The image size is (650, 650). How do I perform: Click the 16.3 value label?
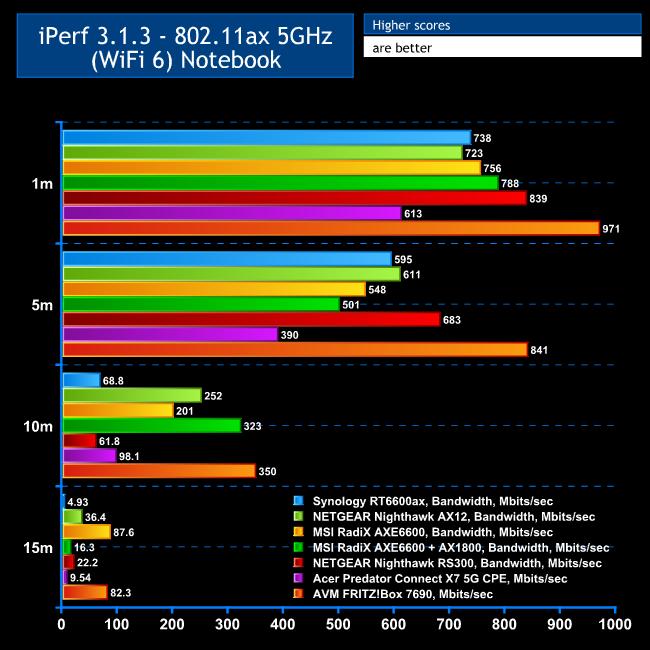coord(84,547)
